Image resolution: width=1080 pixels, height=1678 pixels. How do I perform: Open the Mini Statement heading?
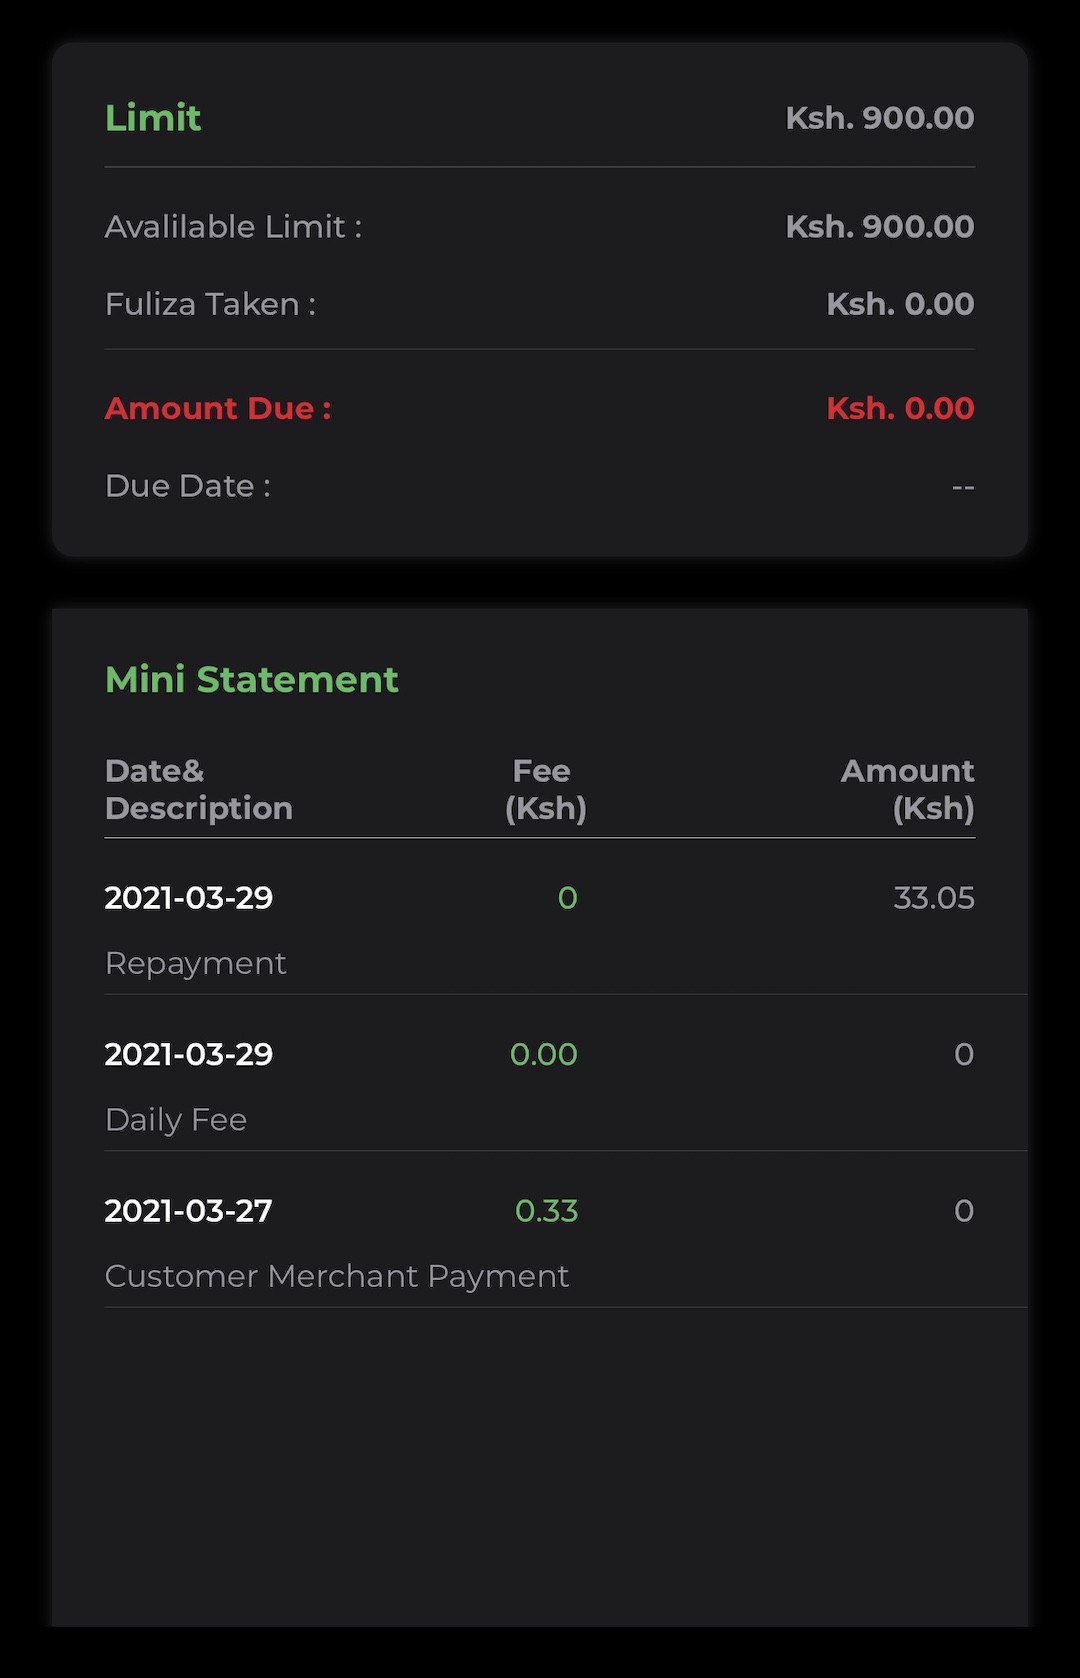point(251,680)
